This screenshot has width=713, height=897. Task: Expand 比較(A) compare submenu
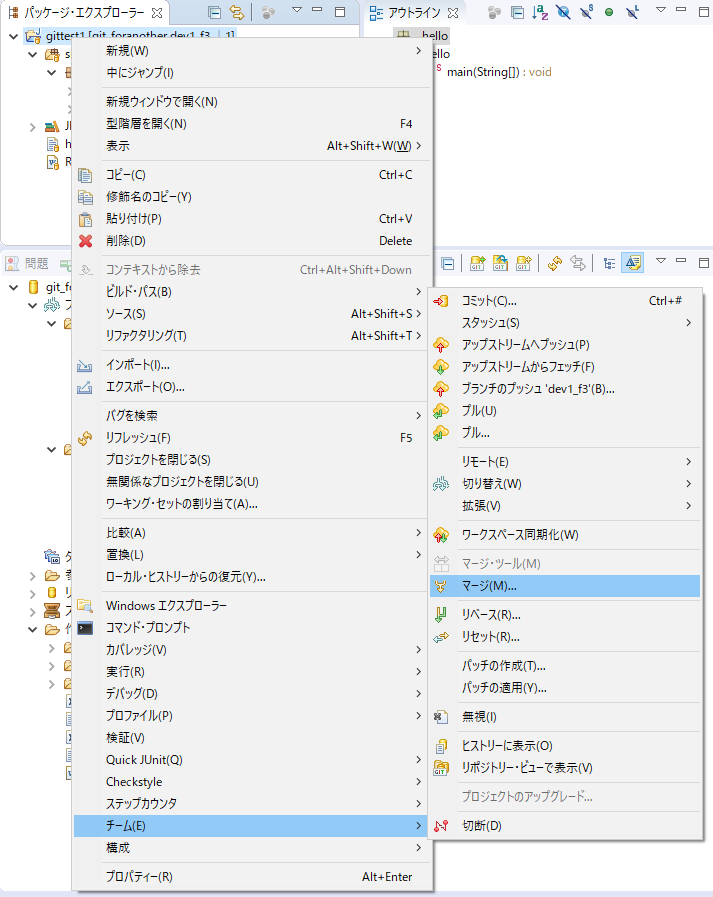pyautogui.click(x=252, y=533)
